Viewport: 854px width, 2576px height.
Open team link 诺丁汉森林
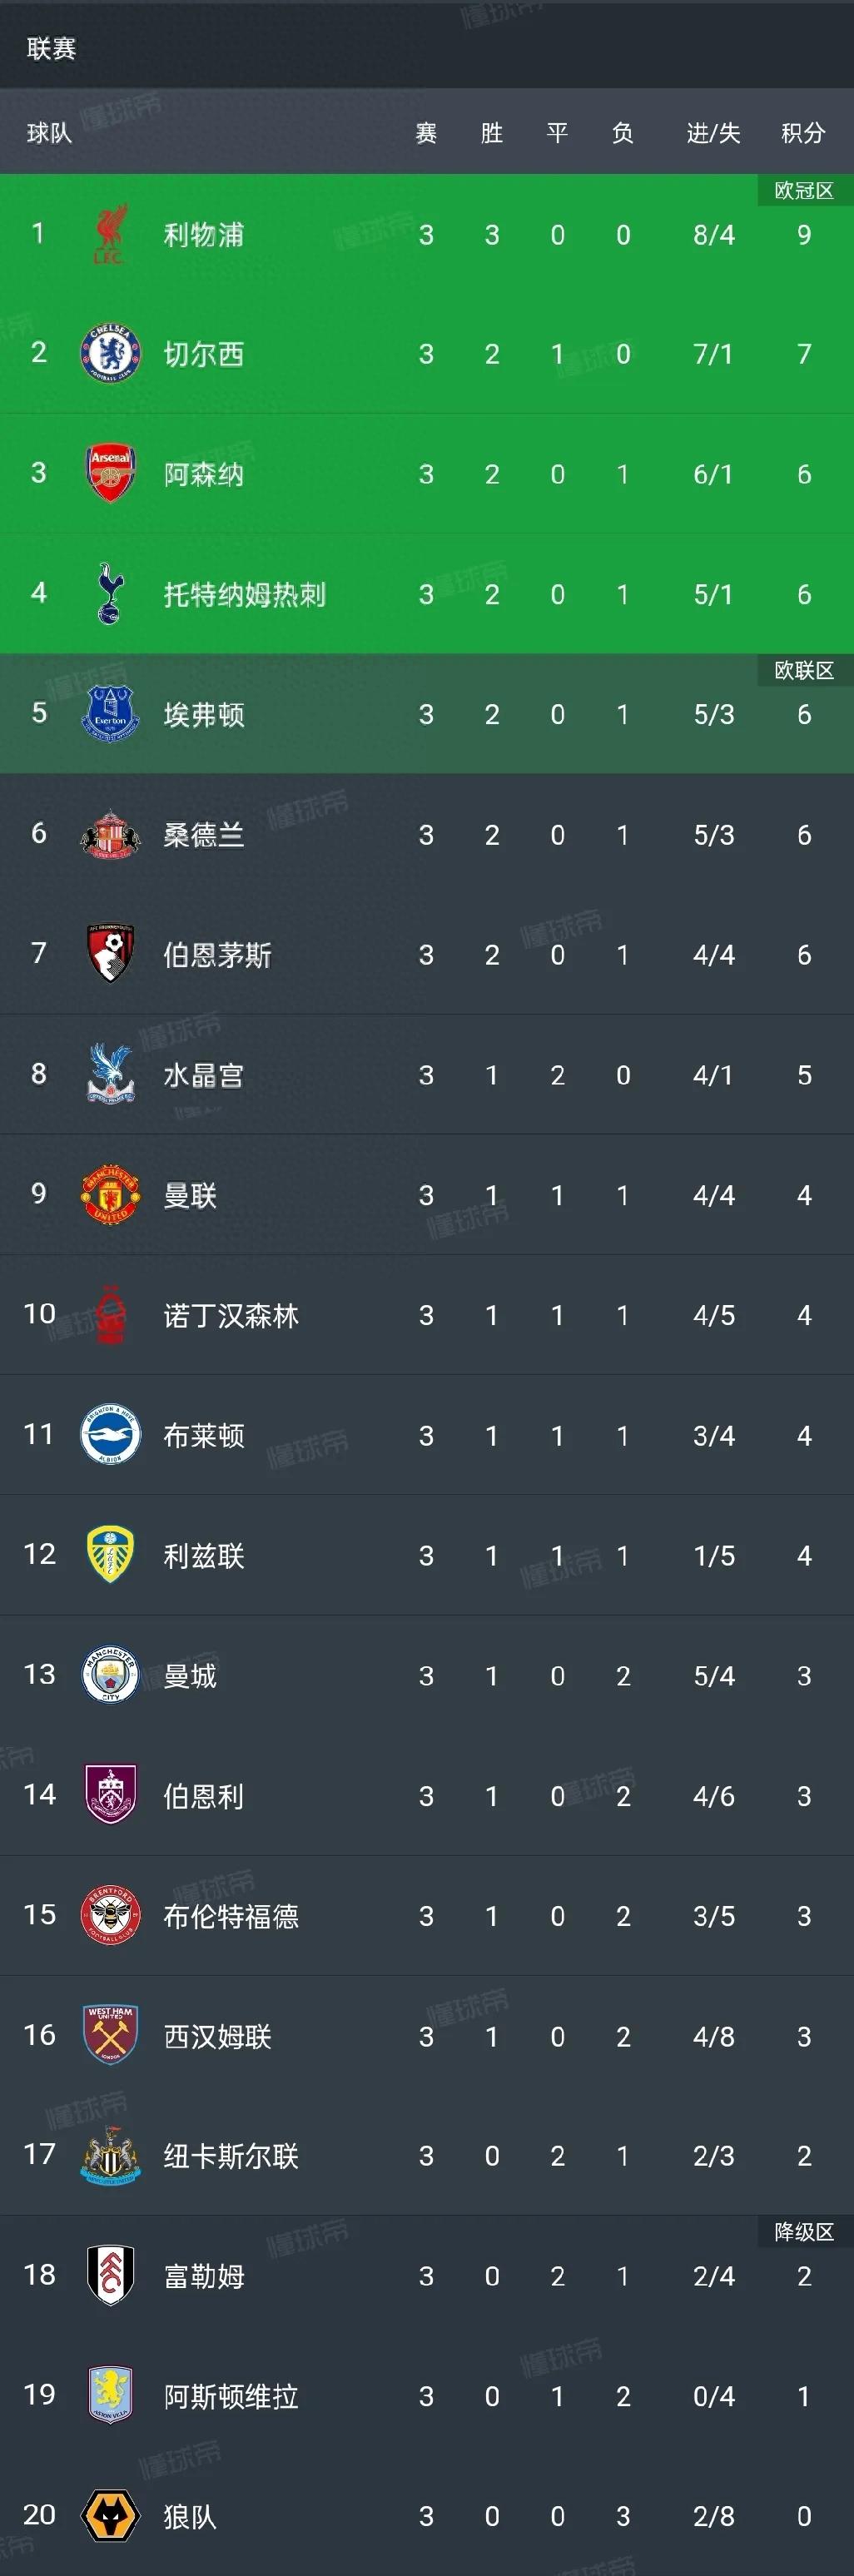[x=231, y=1315]
